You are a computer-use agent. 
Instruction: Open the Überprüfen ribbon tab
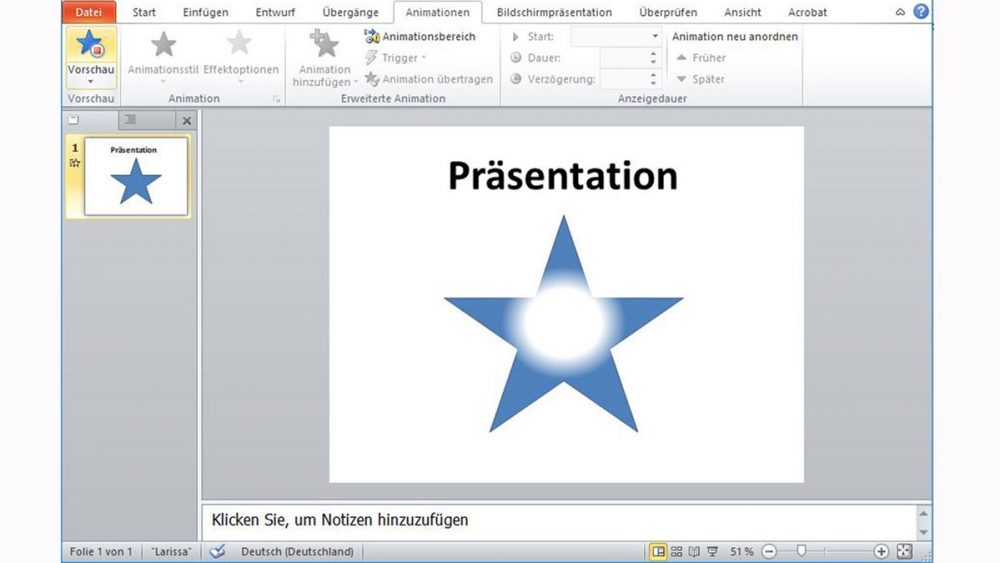[668, 12]
